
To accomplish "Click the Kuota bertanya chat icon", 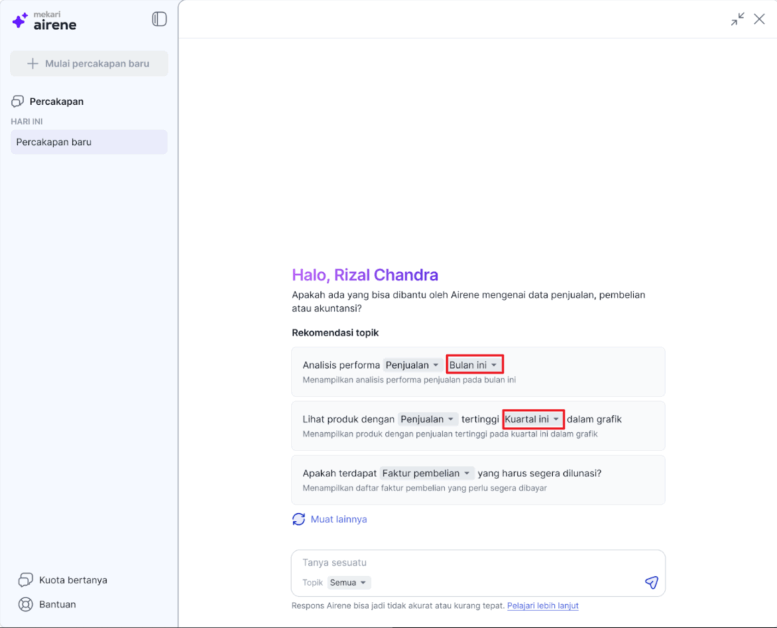I will click(x=25, y=579).
